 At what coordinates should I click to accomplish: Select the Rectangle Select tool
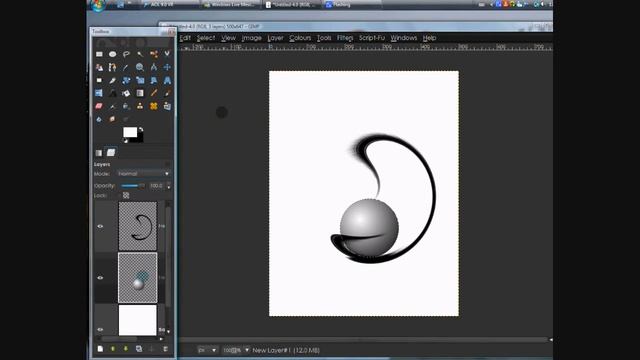pyautogui.click(x=99, y=54)
